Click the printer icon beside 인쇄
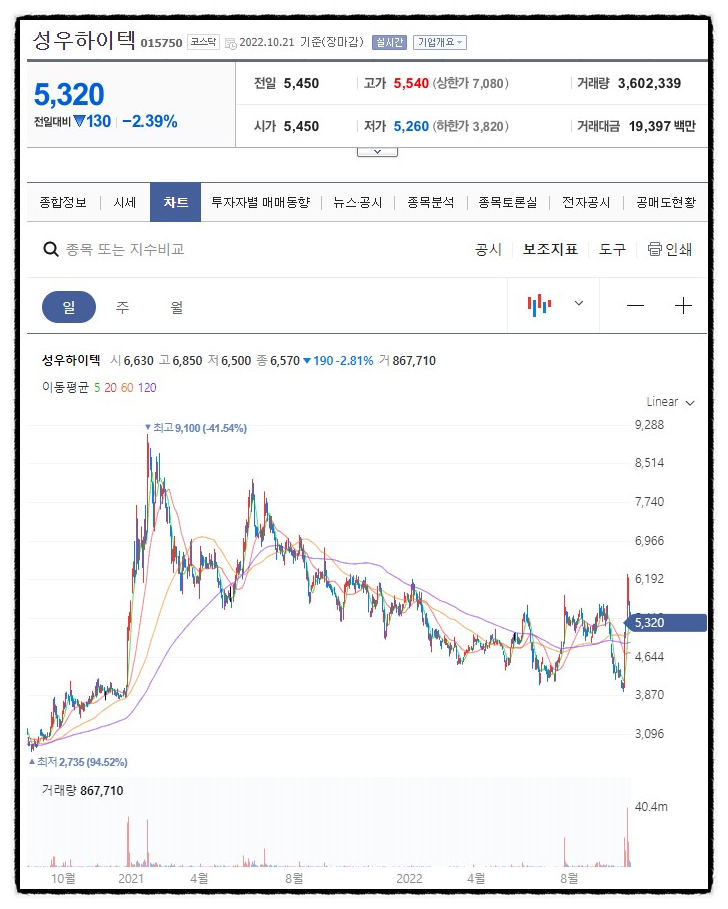The width and height of the screenshot is (728, 909). coord(654,249)
